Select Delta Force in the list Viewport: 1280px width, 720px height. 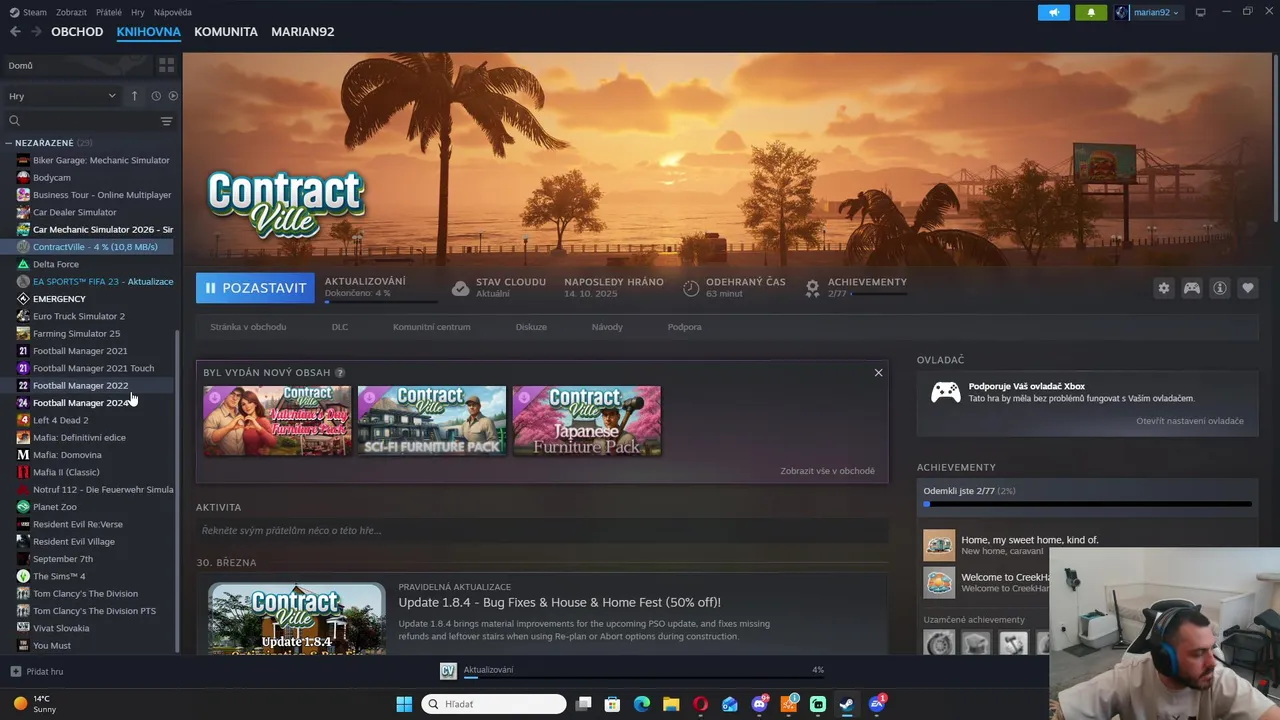coord(95,264)
